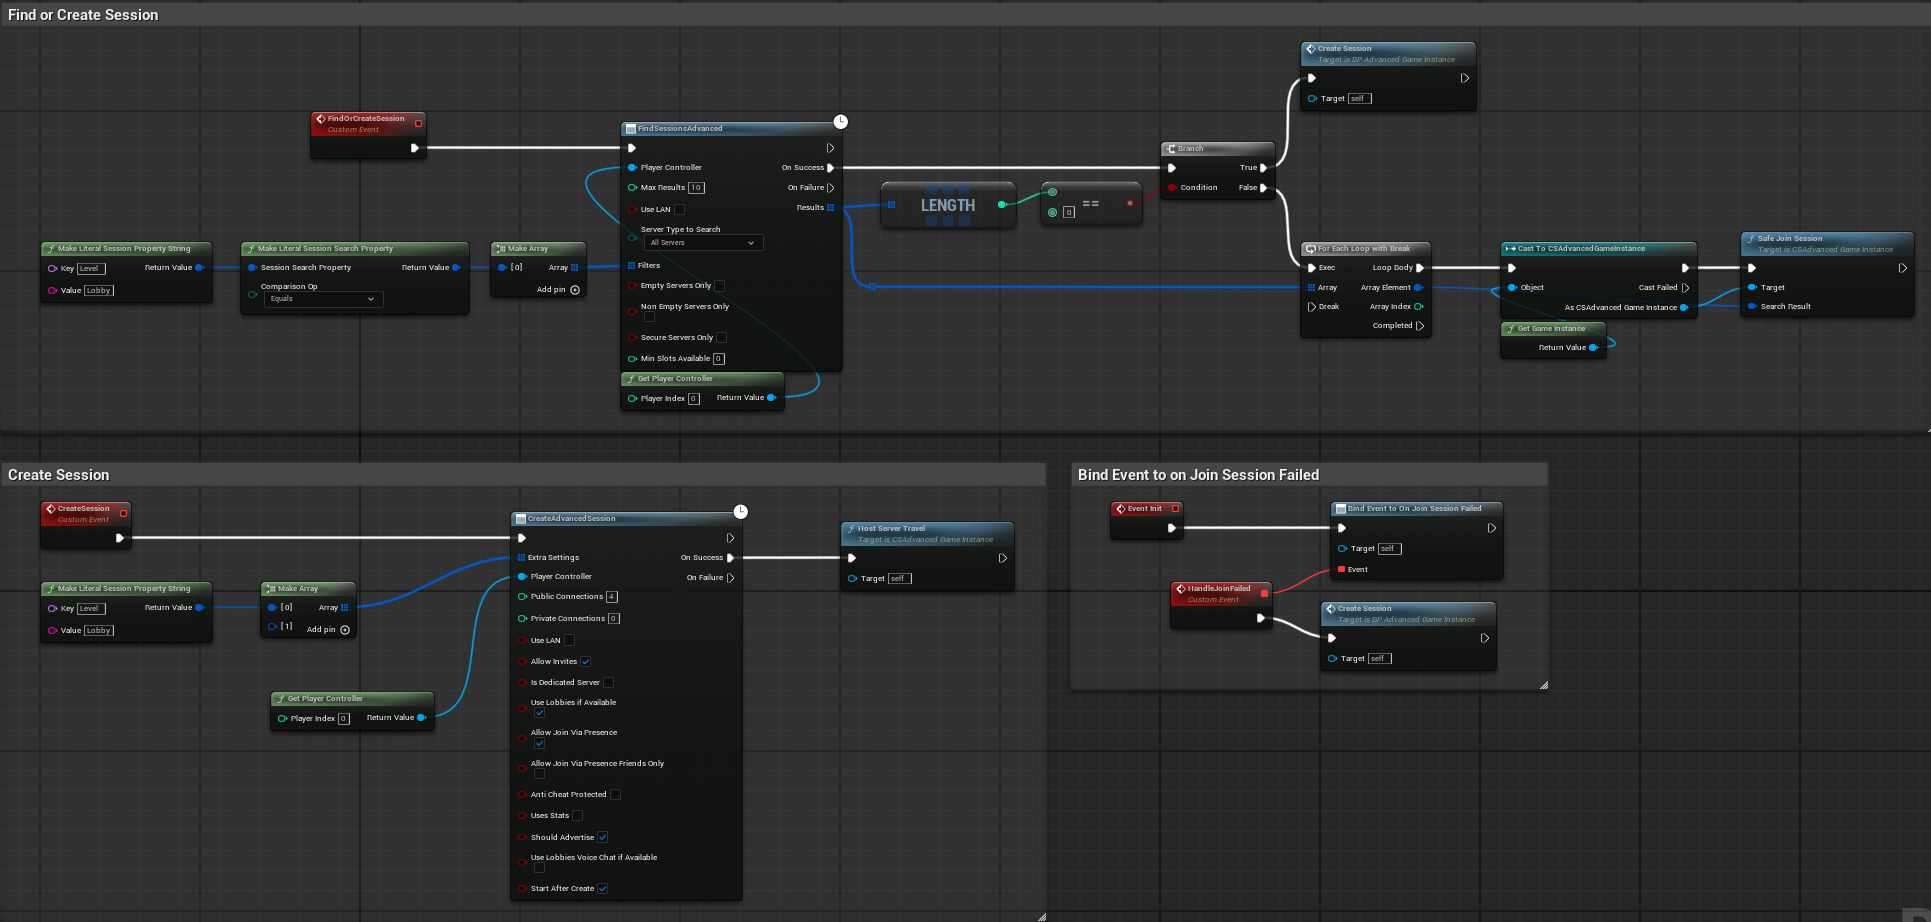Click On Failure pin of FindSessionsAdvanced
The width and height of the screenshot is (1931, 922).
click(x=830, y=188)
